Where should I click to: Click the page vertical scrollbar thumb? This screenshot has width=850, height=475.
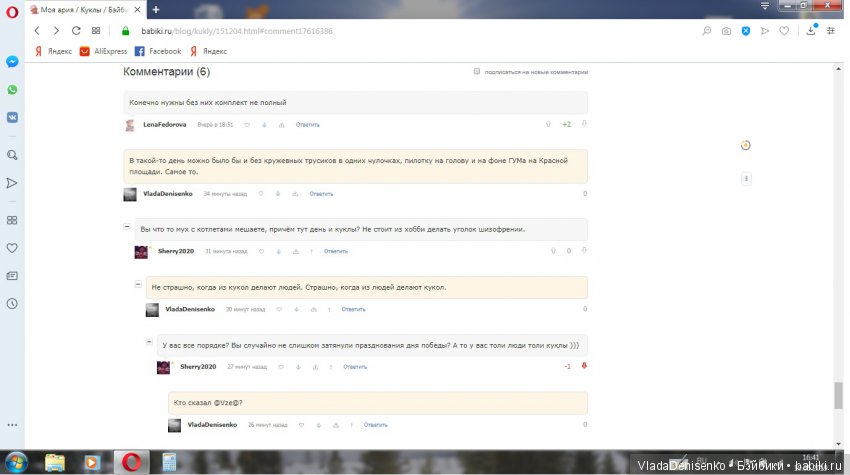coord(838,395)
